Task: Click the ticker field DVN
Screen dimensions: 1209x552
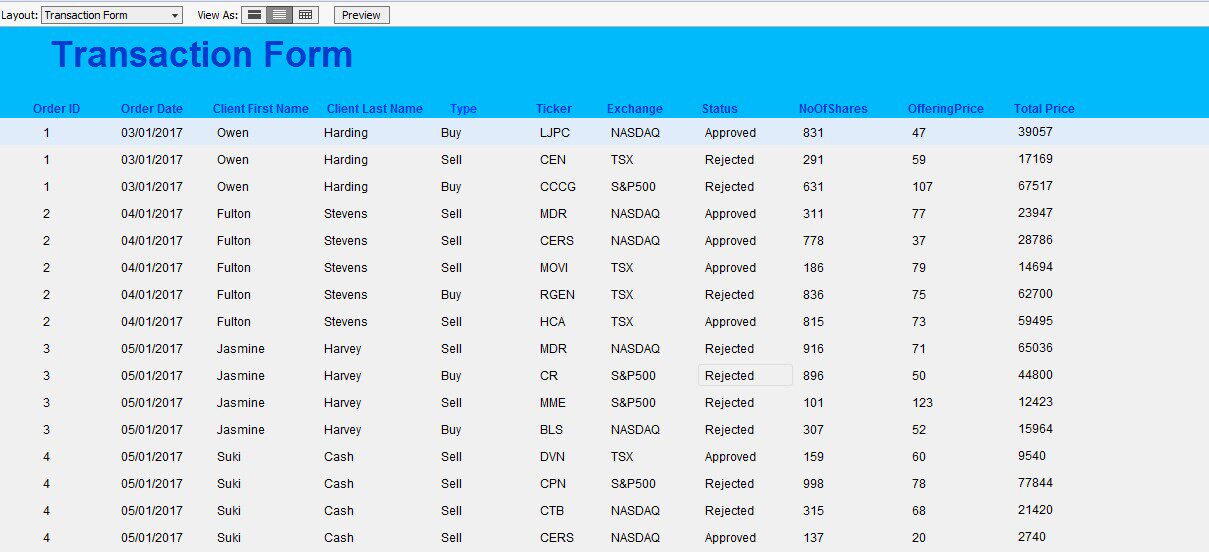Action: pos(553,457)
